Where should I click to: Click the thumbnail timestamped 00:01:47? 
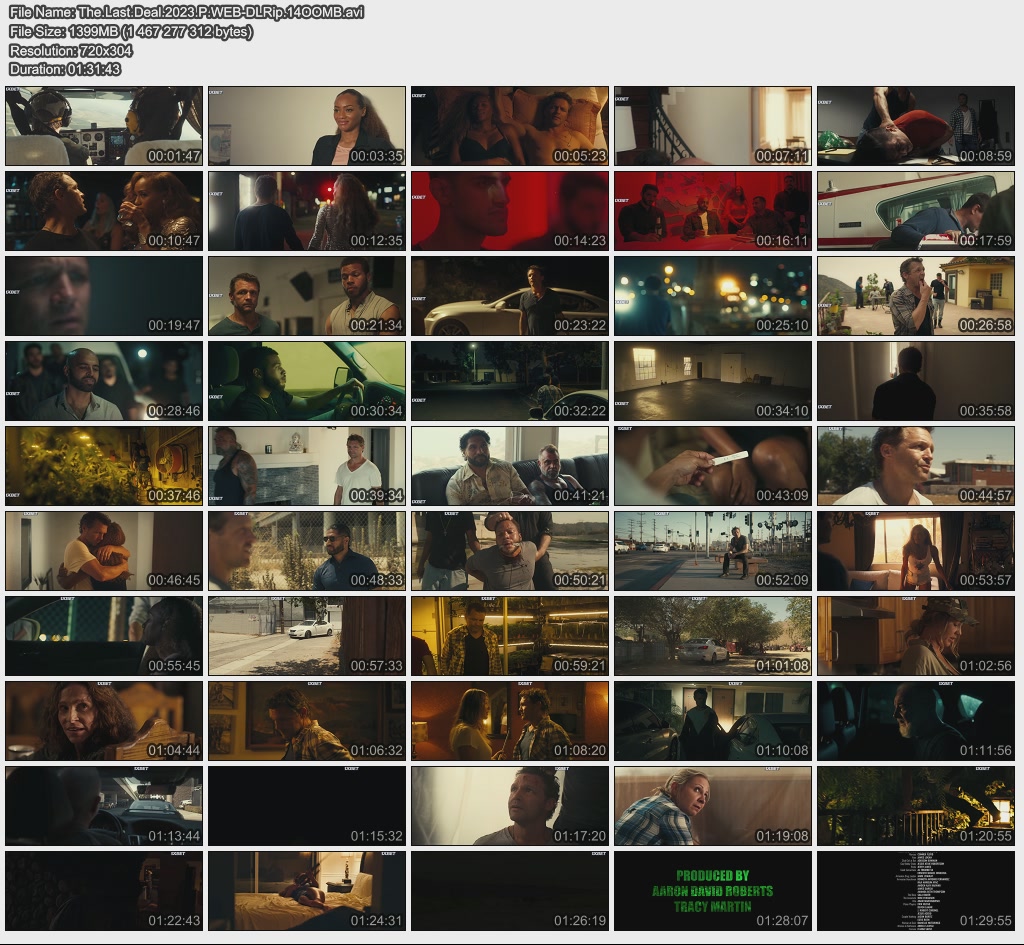[104, 126]
